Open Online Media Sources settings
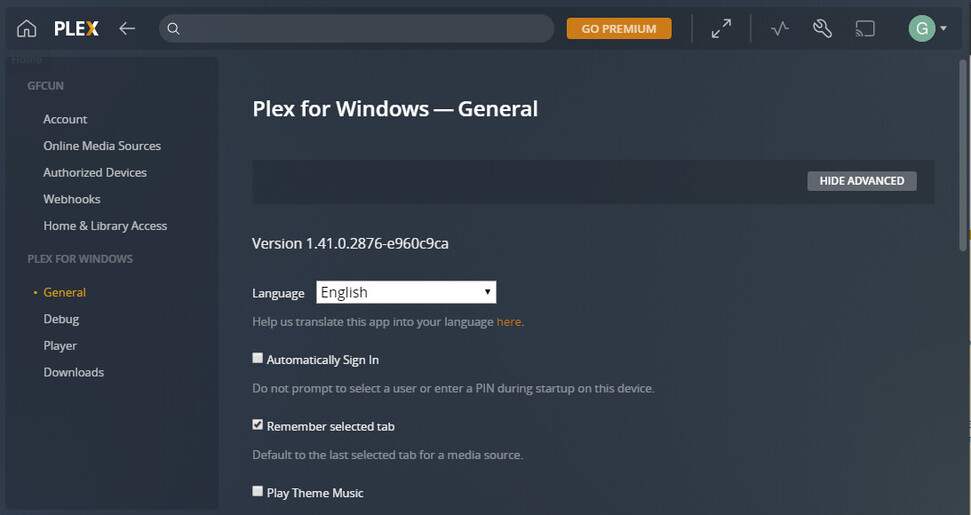971x515 pixels. pos(102,146)
